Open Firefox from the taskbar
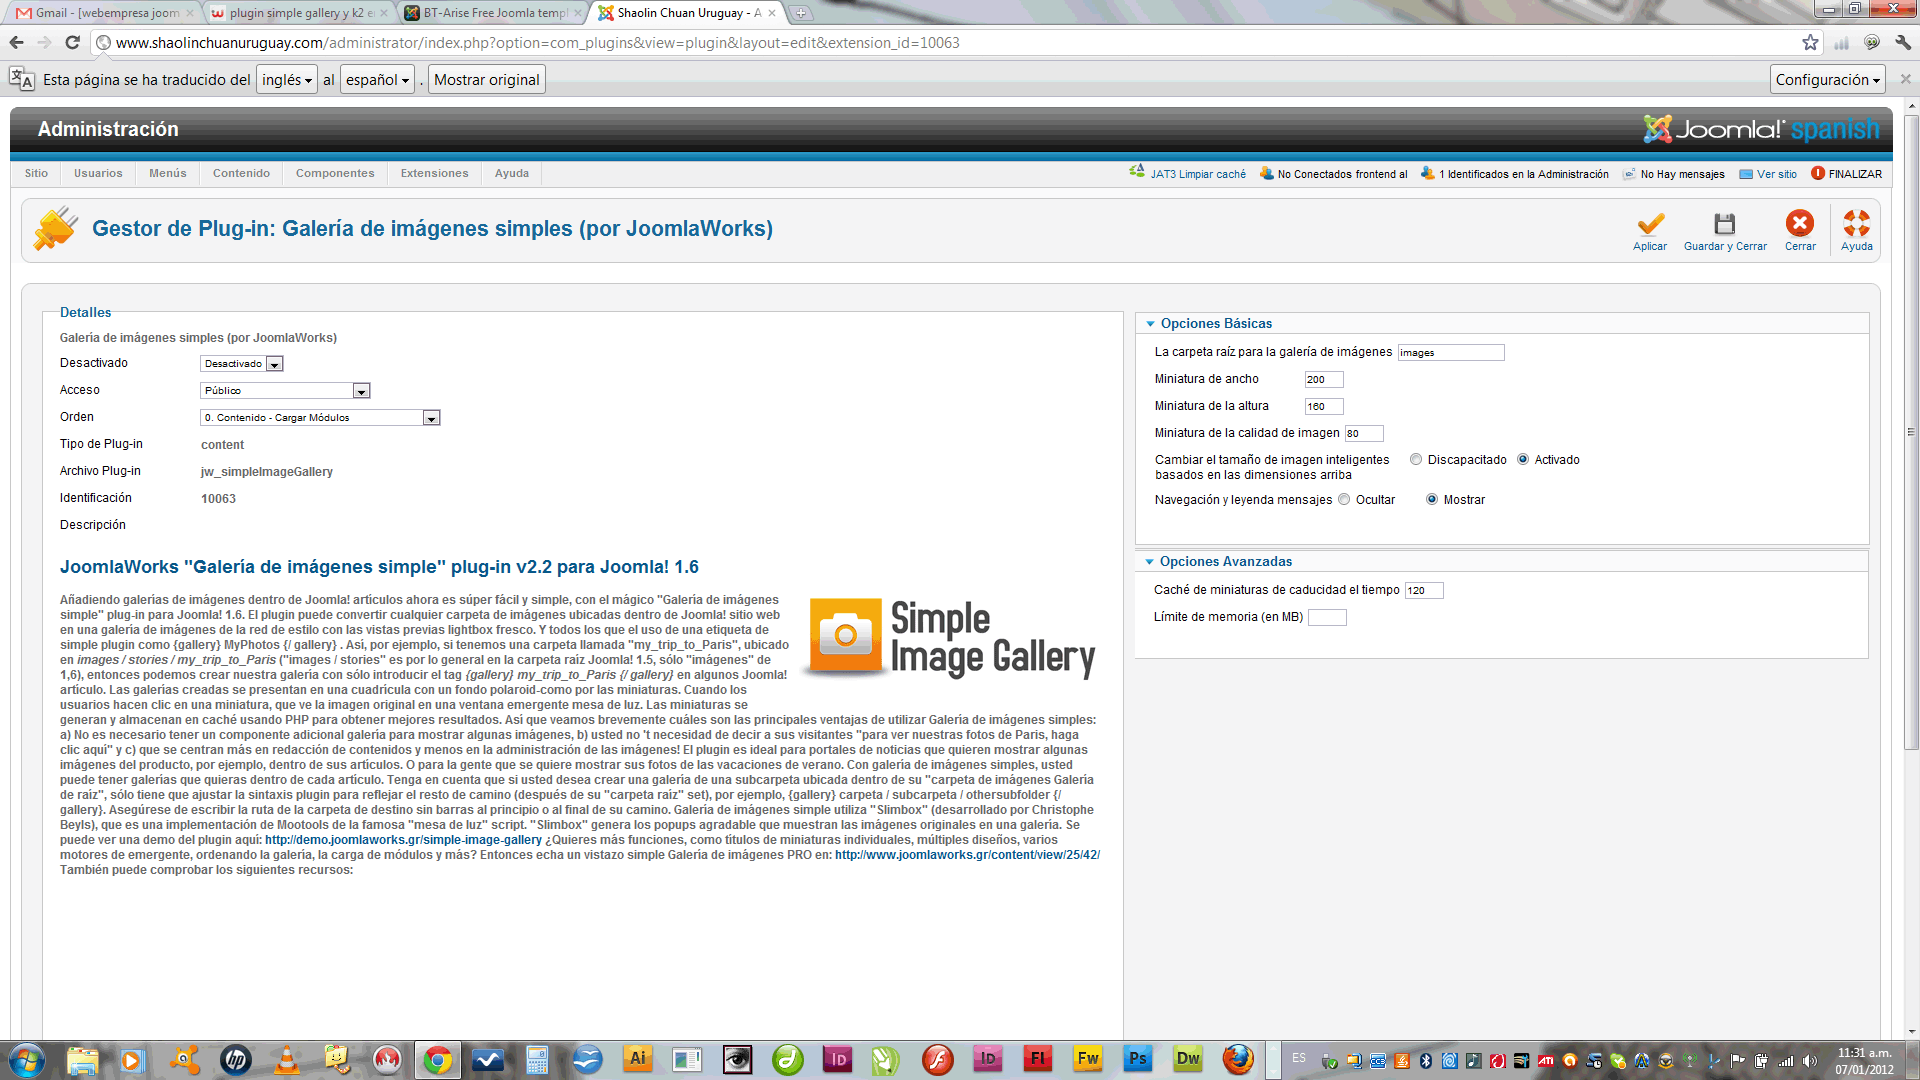The image size is (1920, 1080). (x=1238, y=1059)
